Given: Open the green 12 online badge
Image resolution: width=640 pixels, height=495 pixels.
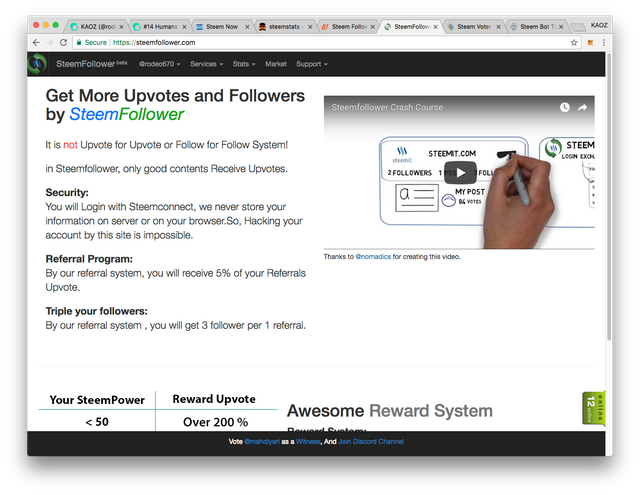Looking at the screenshot, I should coord(593,408).
